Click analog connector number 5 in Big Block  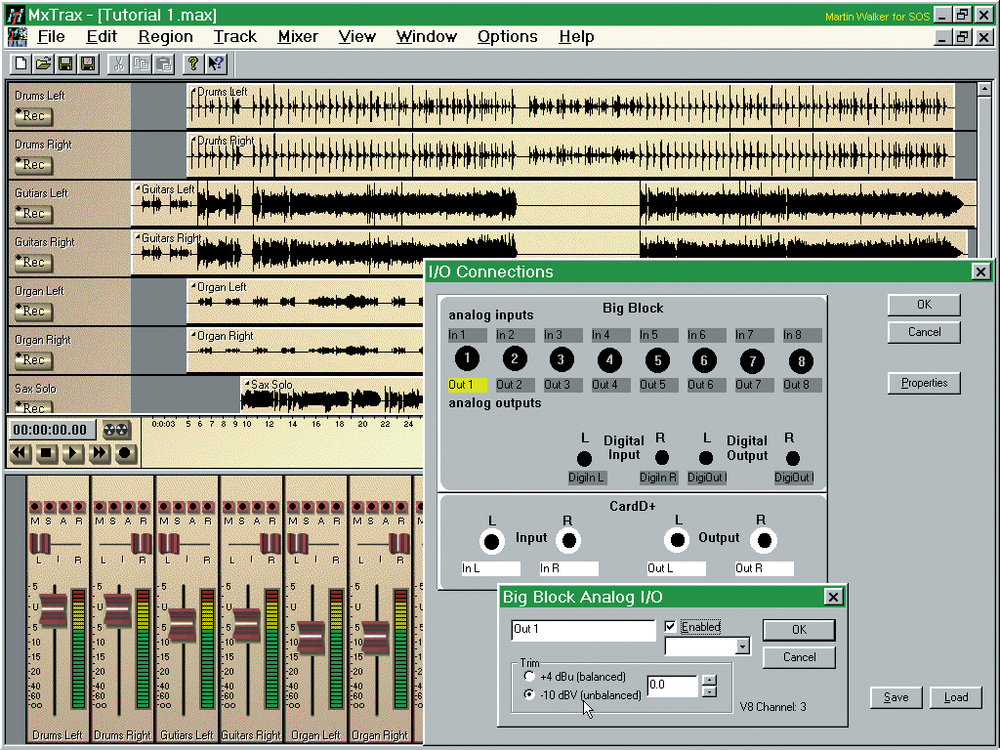(657, 360)
